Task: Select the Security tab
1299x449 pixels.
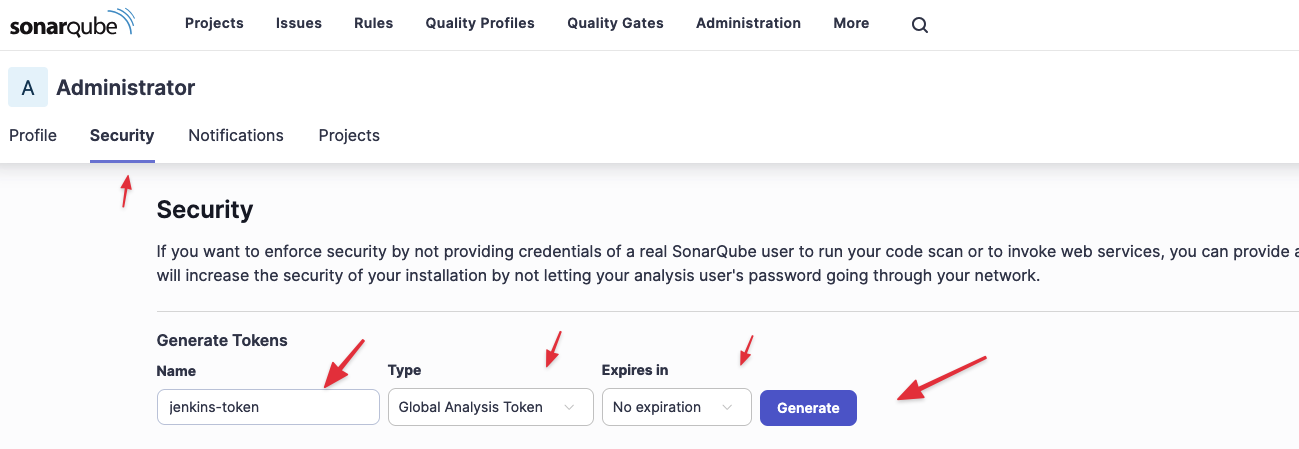Action: coord(122,135)
